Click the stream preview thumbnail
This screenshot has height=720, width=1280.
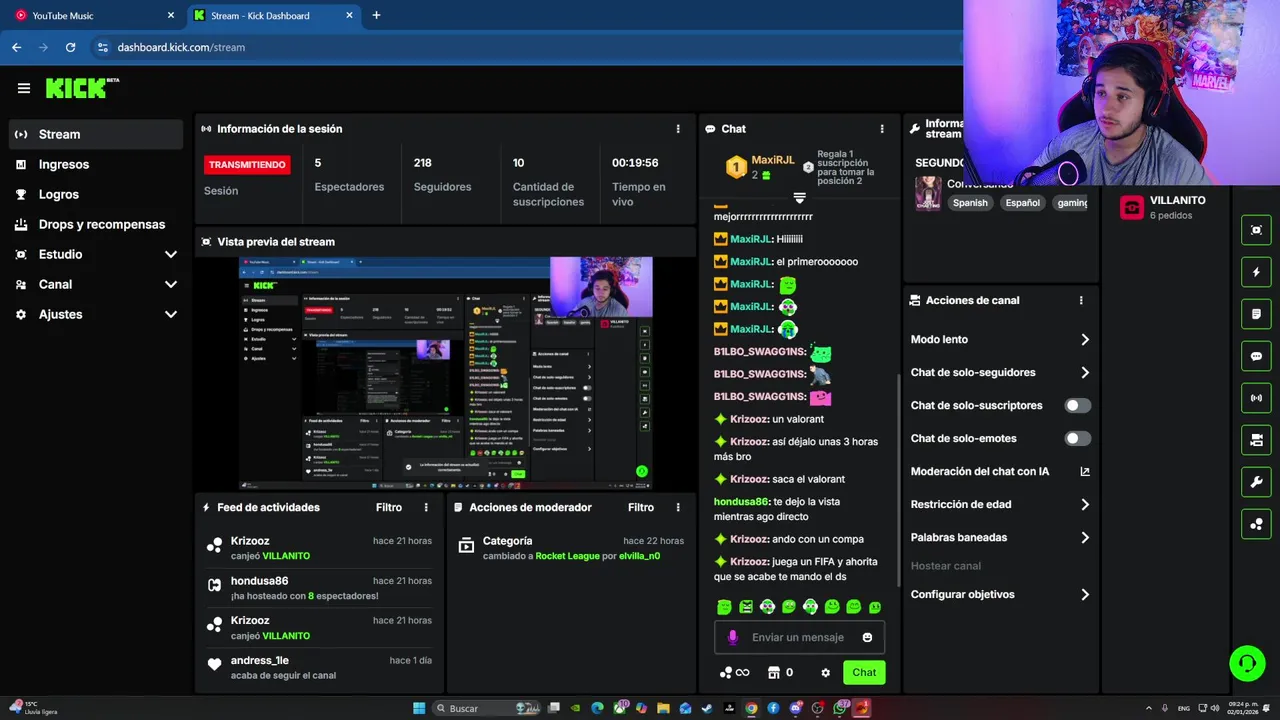coord(445,373)
